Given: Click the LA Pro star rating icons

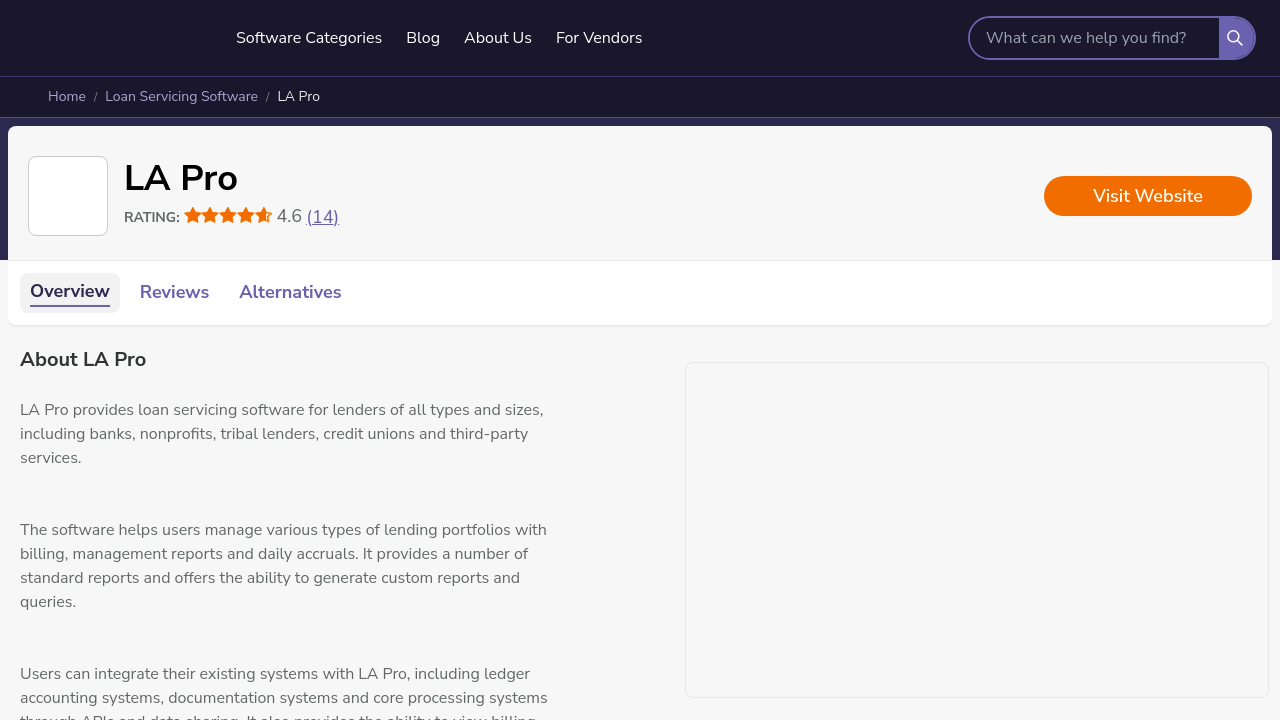Looking at the screenshot, I should pyautogui.click(x=228, y=216).
